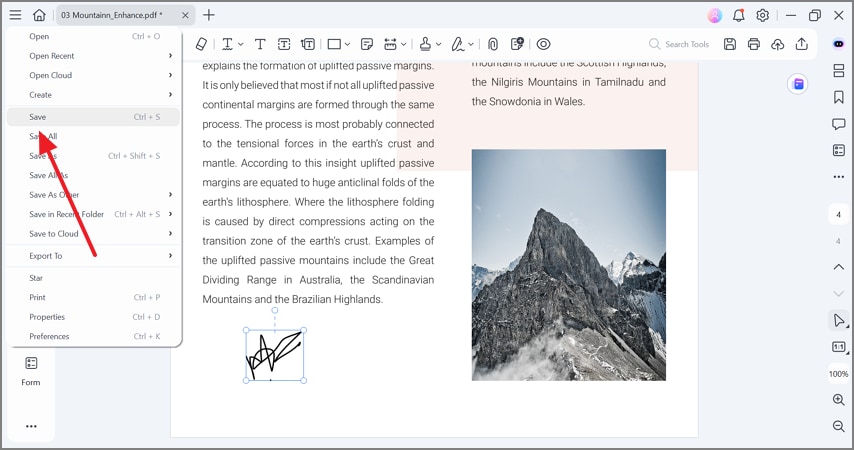The image size is (854, 450).
Task: Expand the stamp tool dropdown arrow
Action: point(438,45)
